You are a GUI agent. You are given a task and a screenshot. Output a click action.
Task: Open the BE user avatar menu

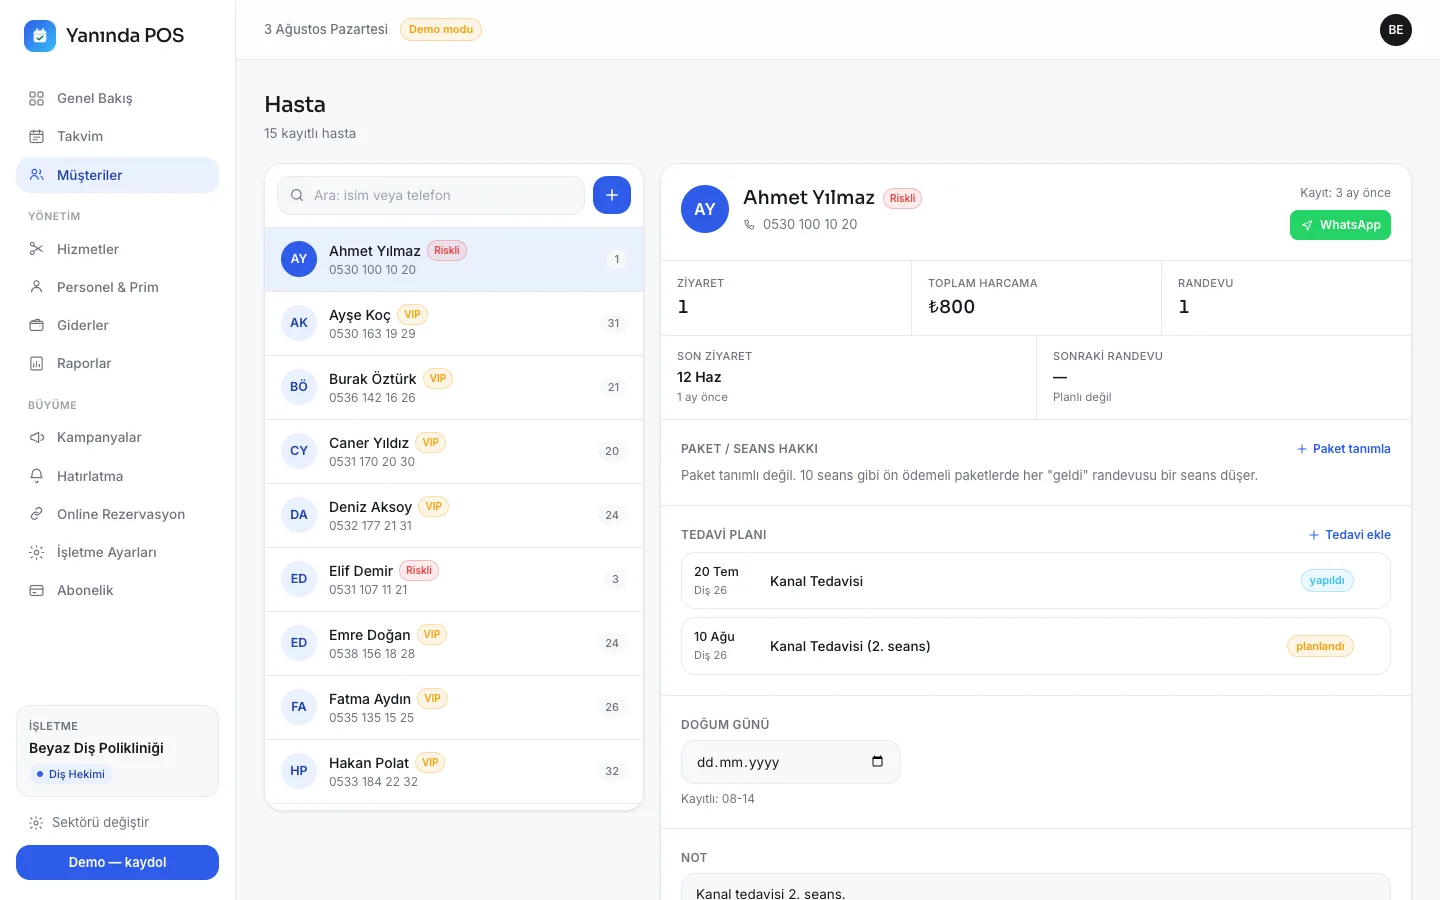click(x=1396, y=30)
